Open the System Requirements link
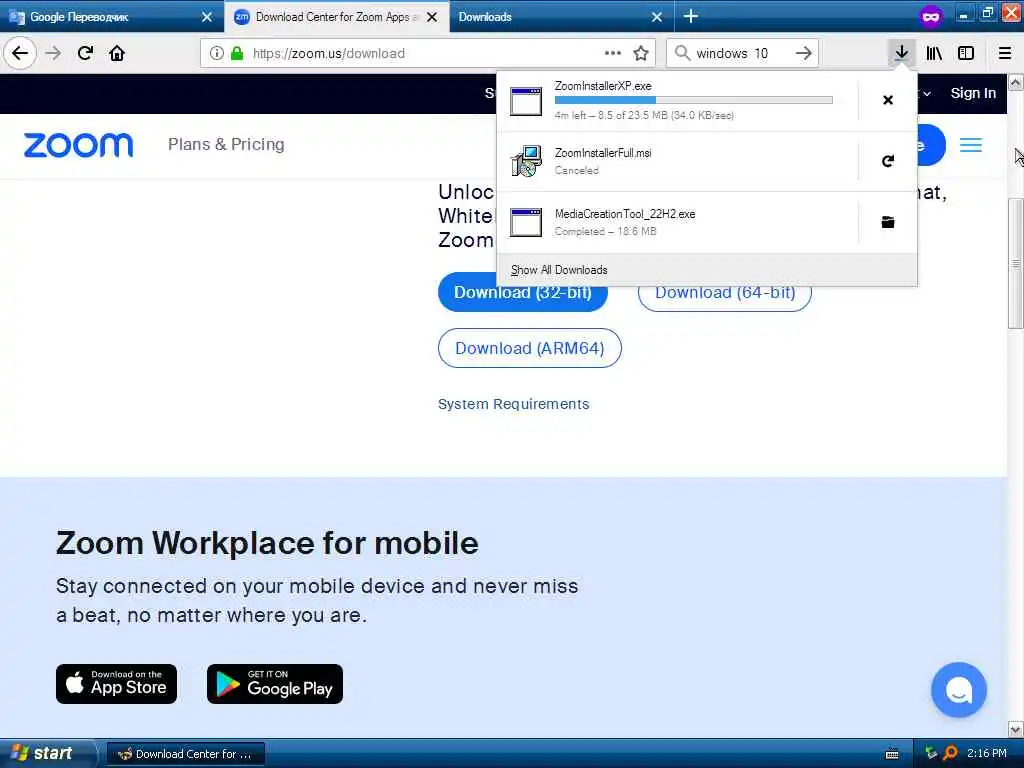The width and height of the screenshot is (1024, 768). tap(513, 404)
